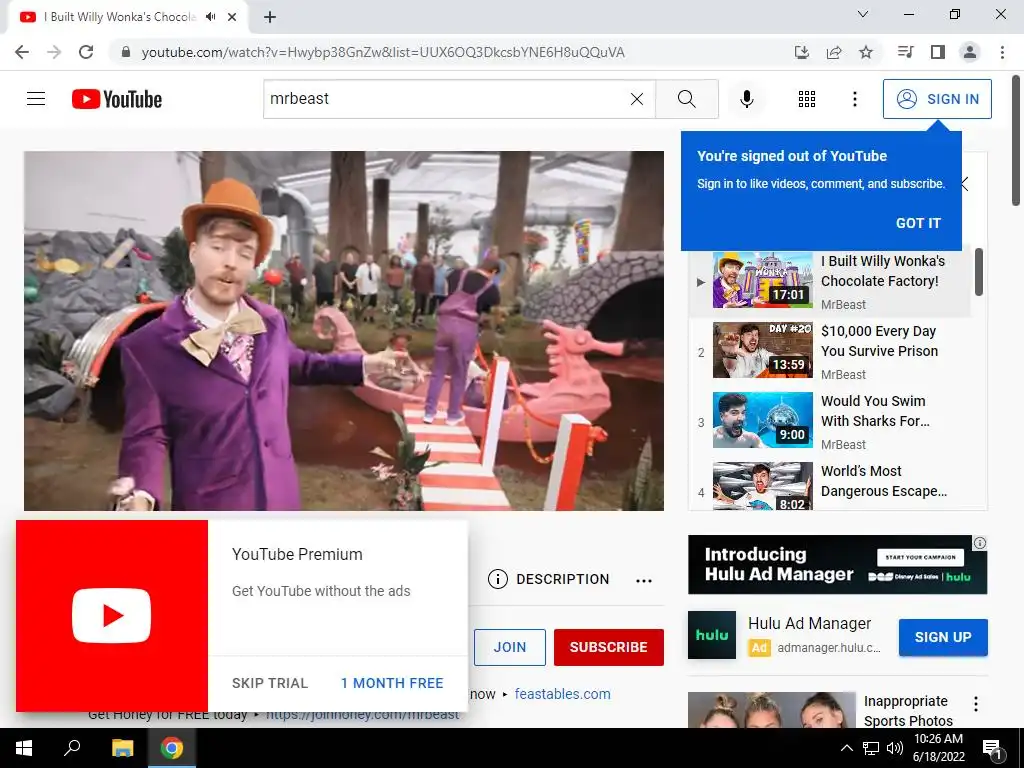Click Hulu SIGN UP button
Image resolution: width=1024 pixels, height=768 pixels.
click(x=943, y=637)
